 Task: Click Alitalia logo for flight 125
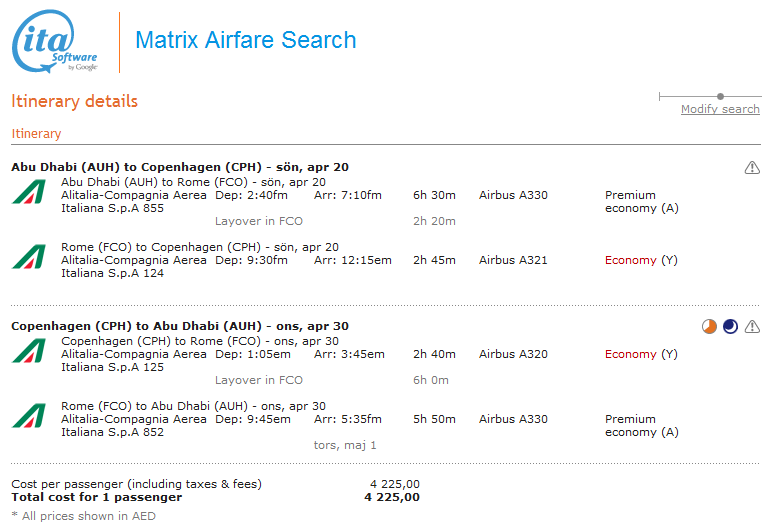click(x=29, y=351)
